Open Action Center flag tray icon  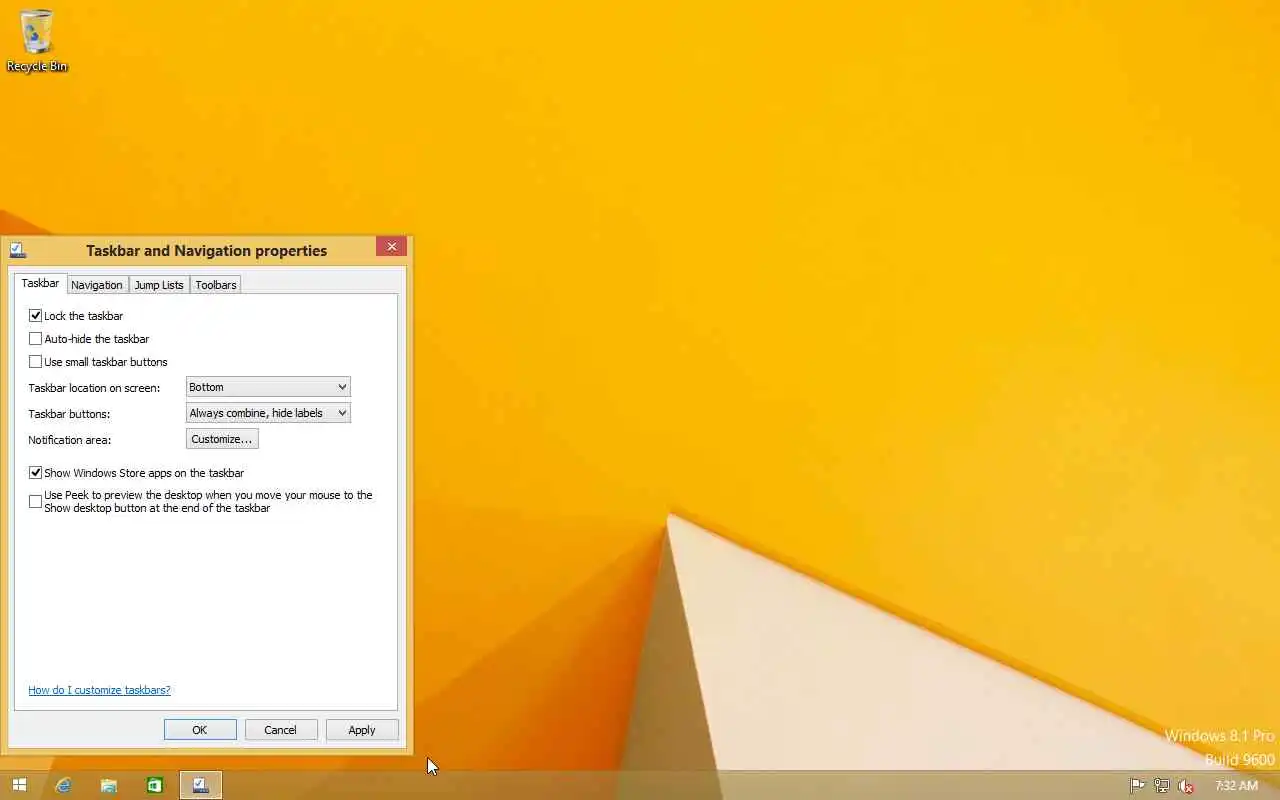(x=1137, y=786)
